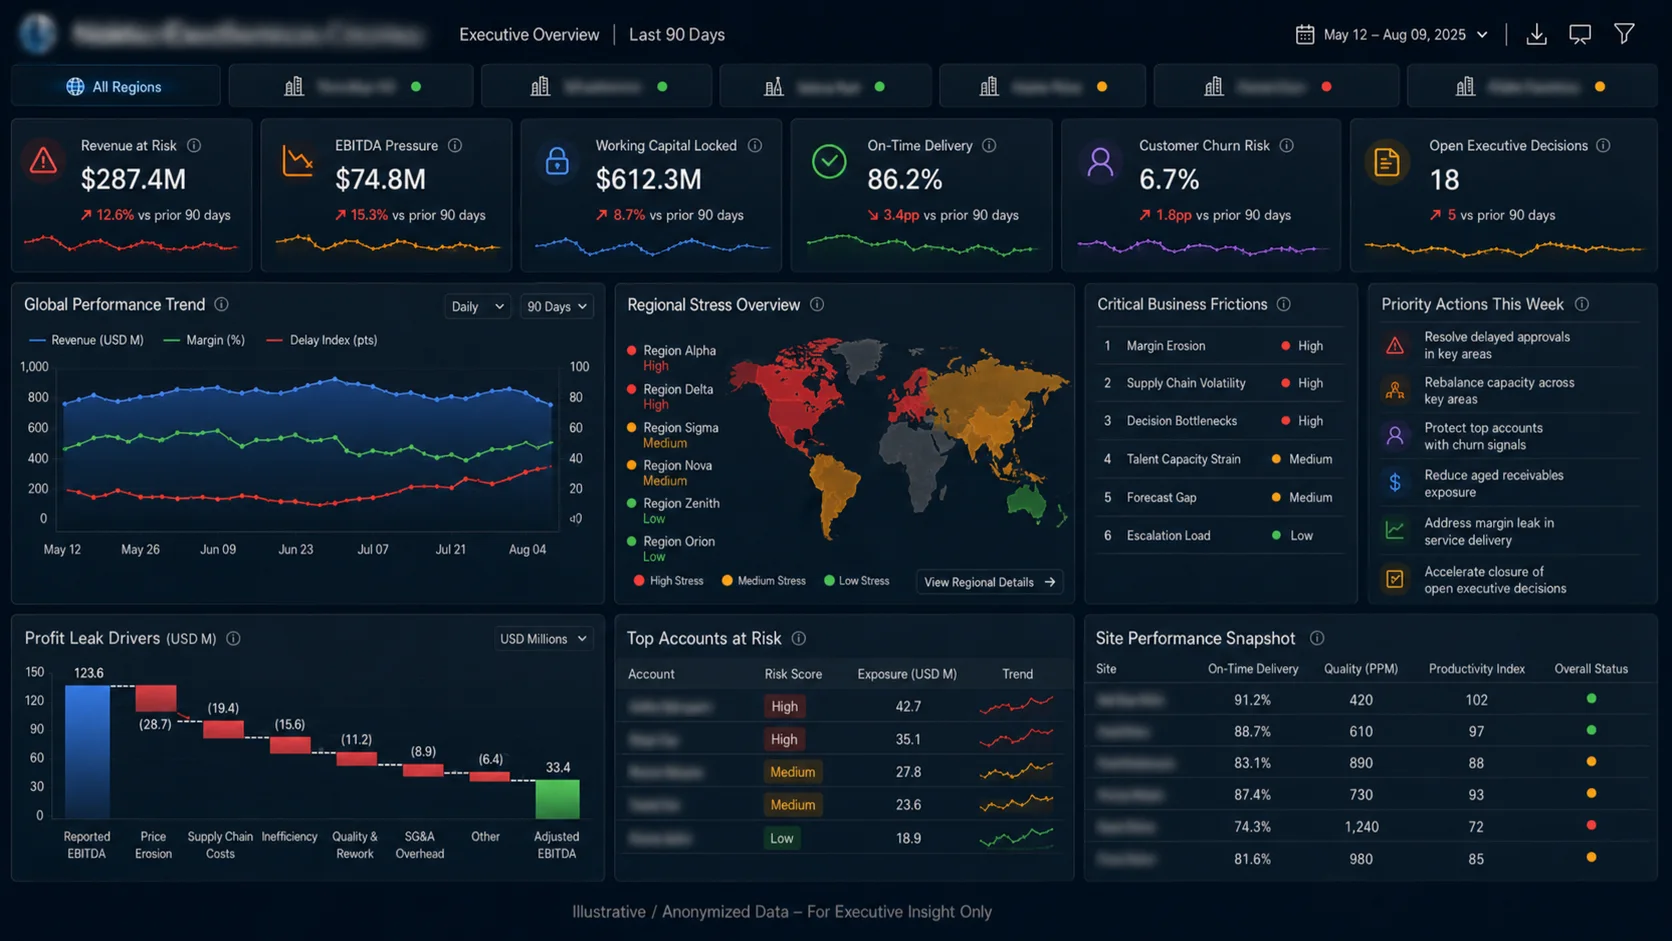Select Region Alpha in stress list
Image resolution: width=1672 pixels, height=941 pixels.
(672, 358)
